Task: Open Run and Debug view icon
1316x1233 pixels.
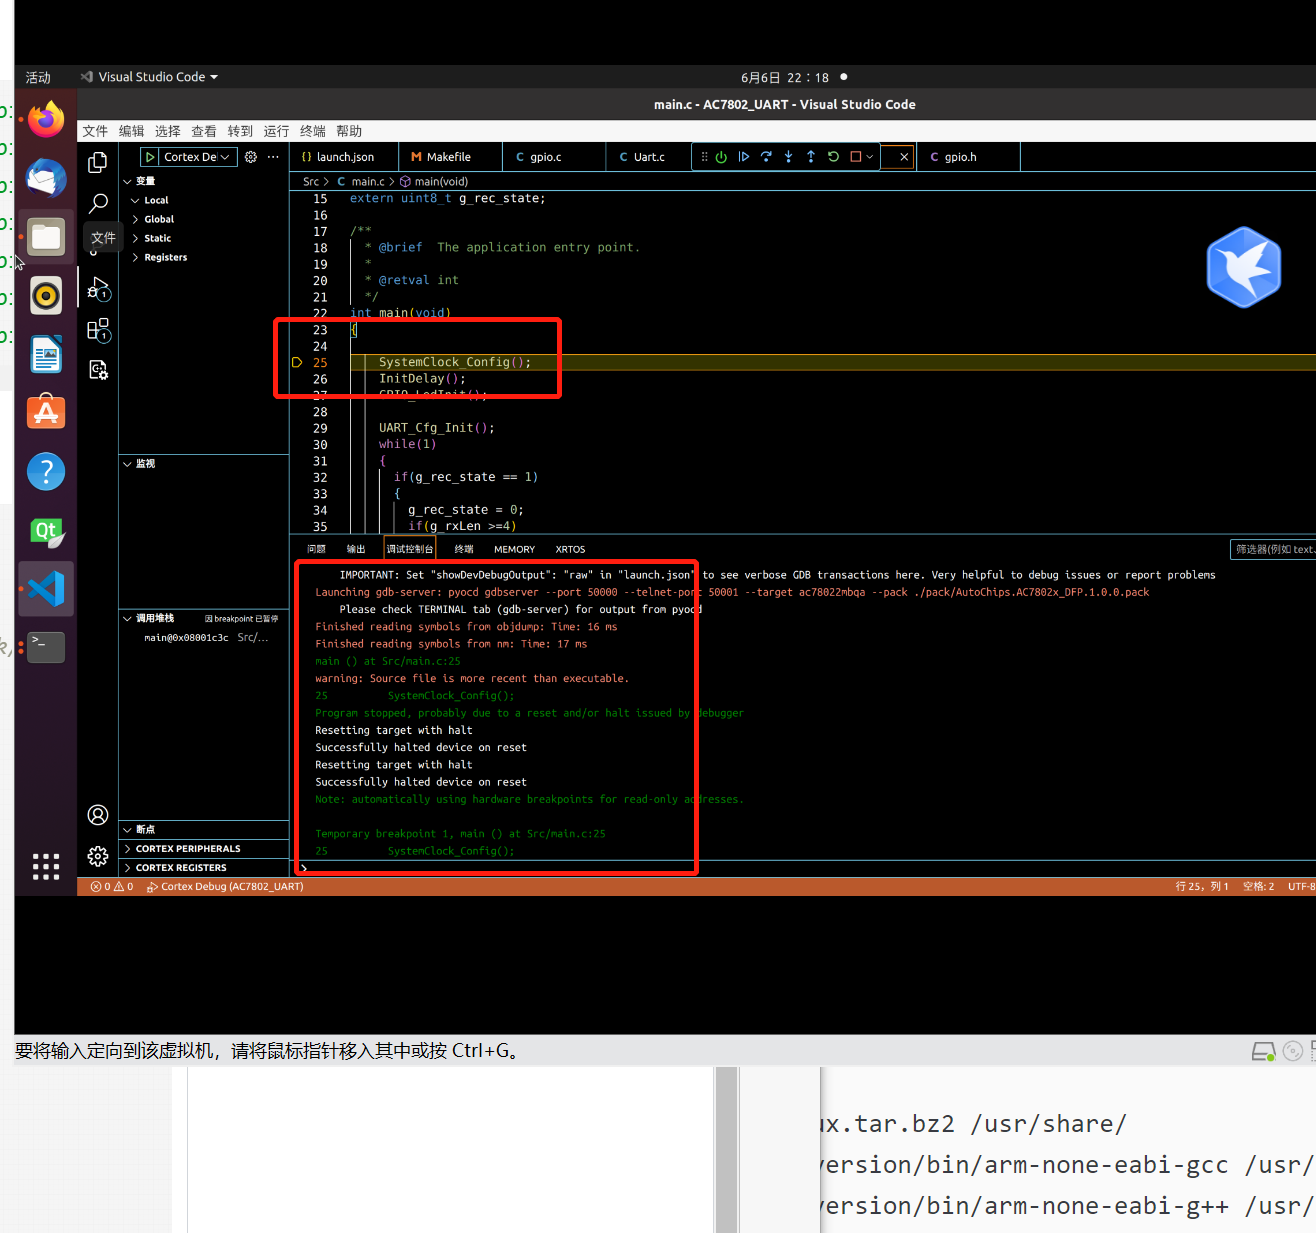Action: [x=98, y=289]
